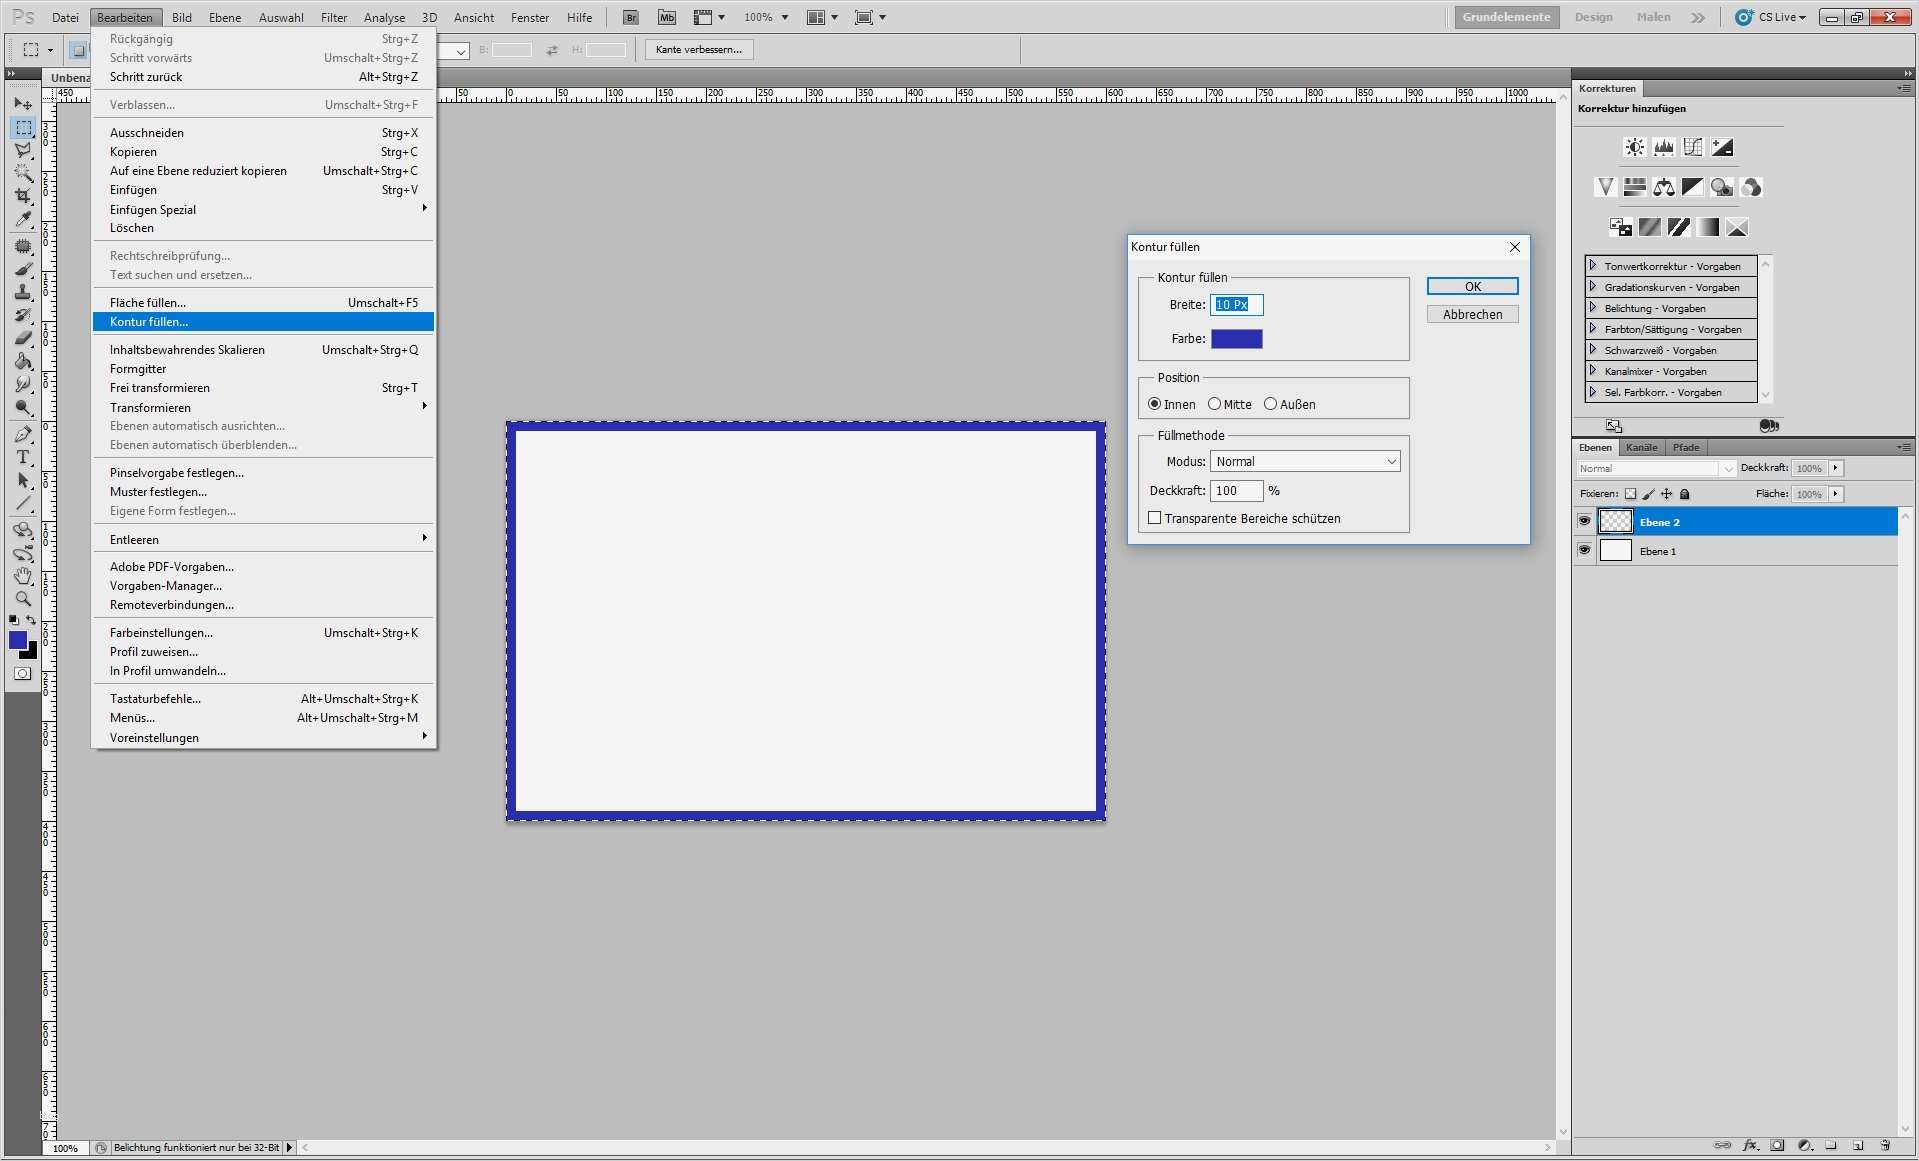Viewport: 1919px width, 1161px height.
Task: Expand Gradationskurven - Vorgaben presets
Action: 1593,287
